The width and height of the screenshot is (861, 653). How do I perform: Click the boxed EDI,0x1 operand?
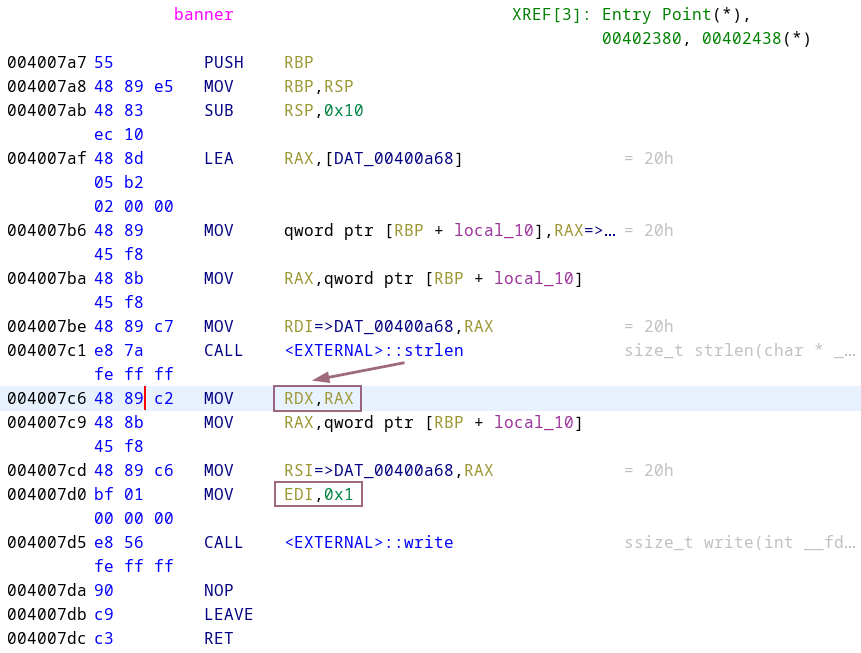[318, 494]
